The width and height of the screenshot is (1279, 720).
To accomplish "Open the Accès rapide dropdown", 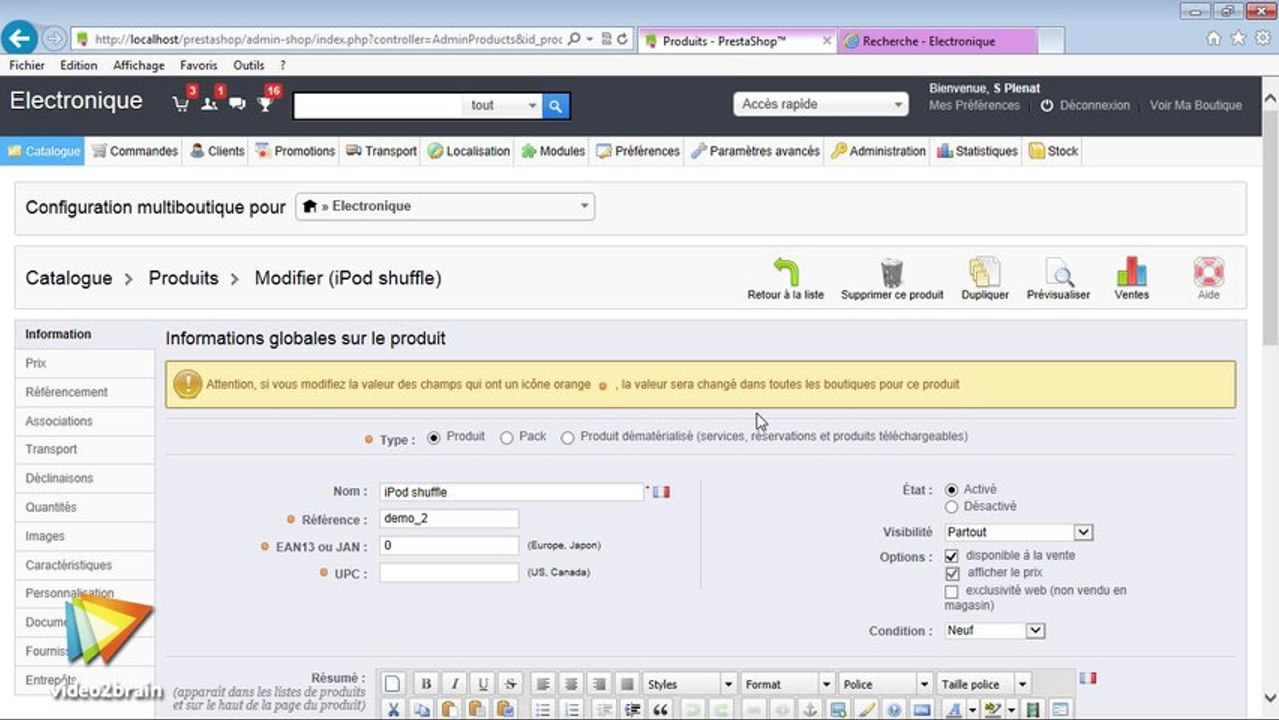I will coord(821,104).
